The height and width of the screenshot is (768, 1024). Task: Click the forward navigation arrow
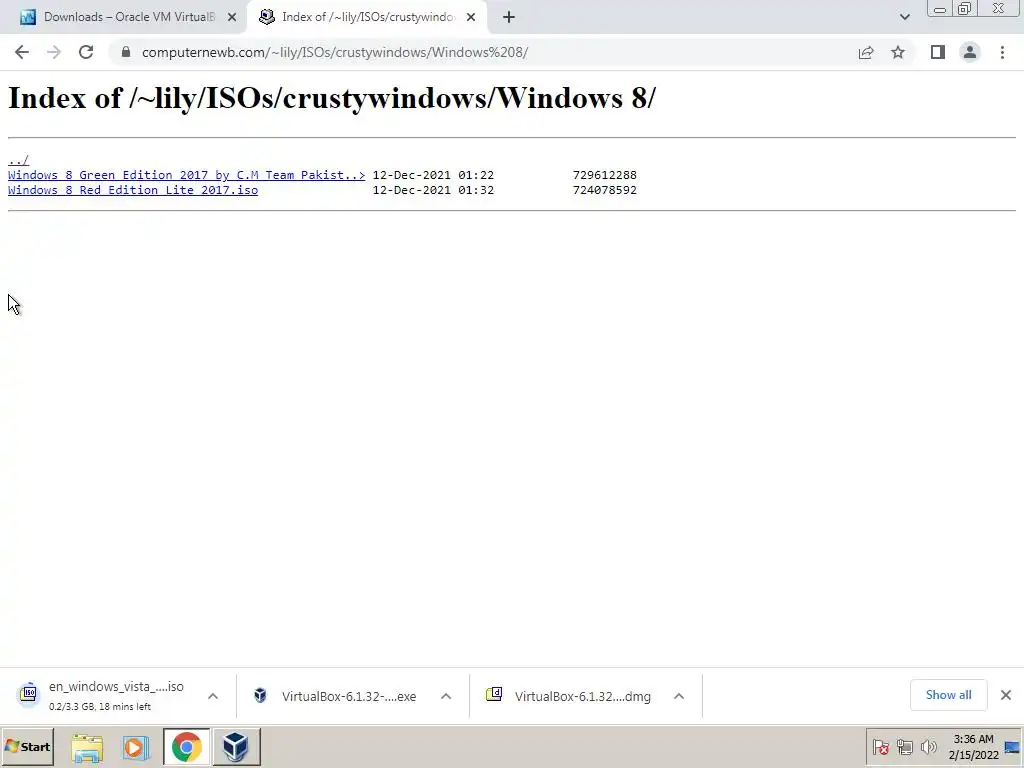pos(54,52)
